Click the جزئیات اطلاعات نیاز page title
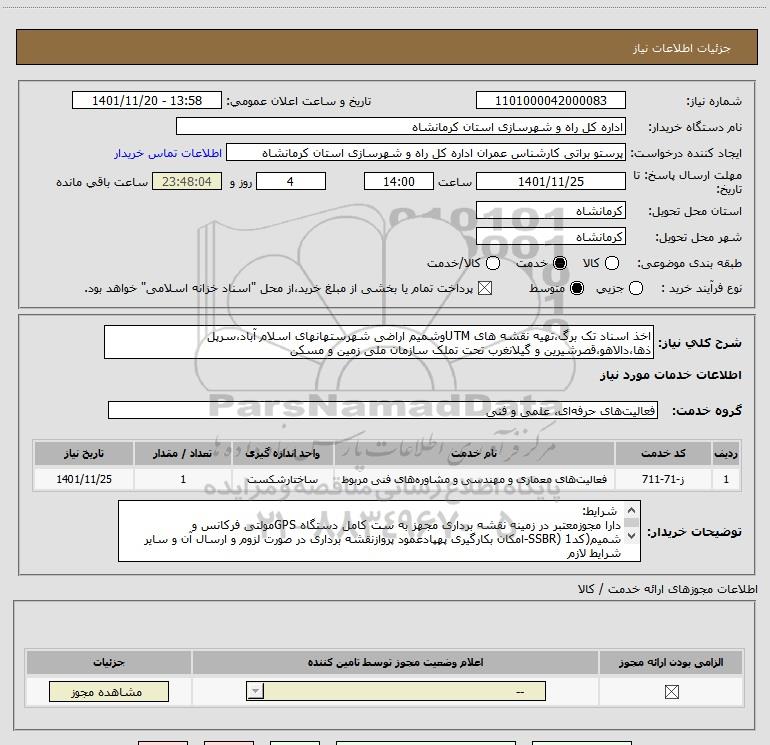The height and width of the screenshot is (745, 770). click(682, 48)
